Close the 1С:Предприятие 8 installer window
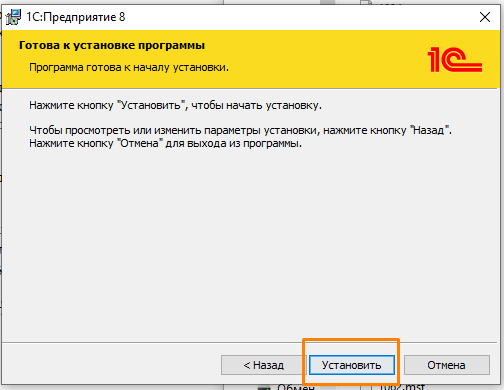This screenshot has width=504, height=390. point(485,17)
